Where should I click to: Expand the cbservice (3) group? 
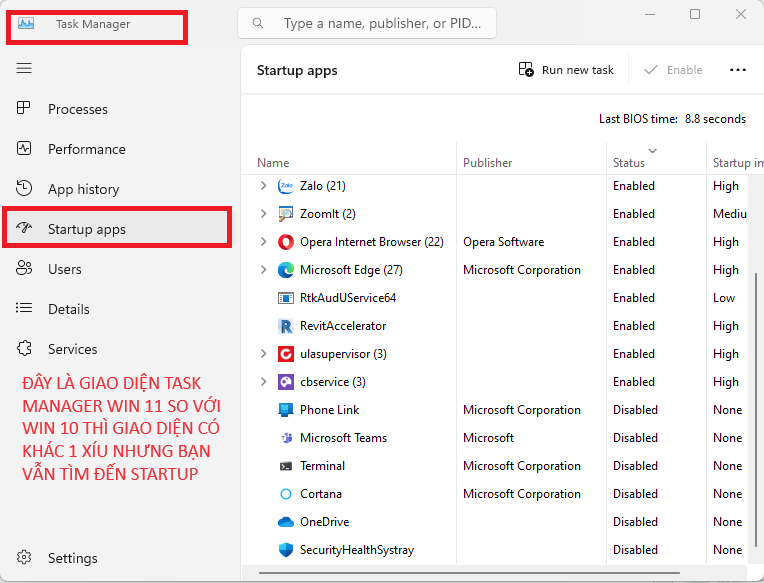click(x=264, y=382)
